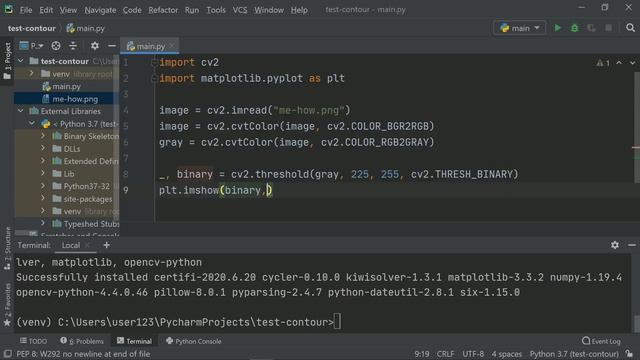Toggle tool window bars icon in status bar corner
This screenshot has height=360, width=640.
(7, 354)
